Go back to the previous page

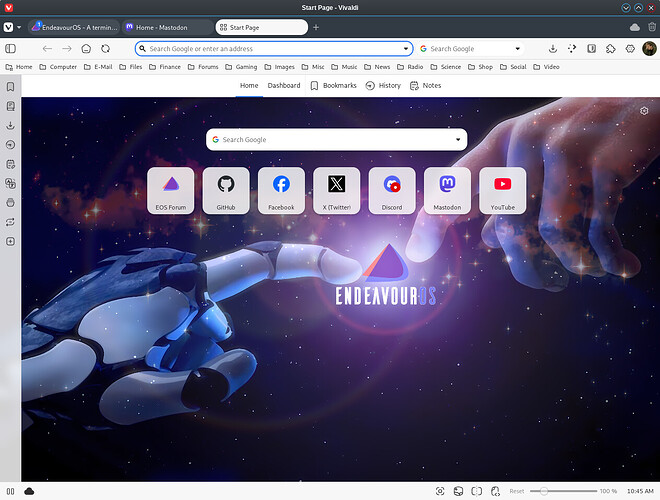[x=47, y=49]
